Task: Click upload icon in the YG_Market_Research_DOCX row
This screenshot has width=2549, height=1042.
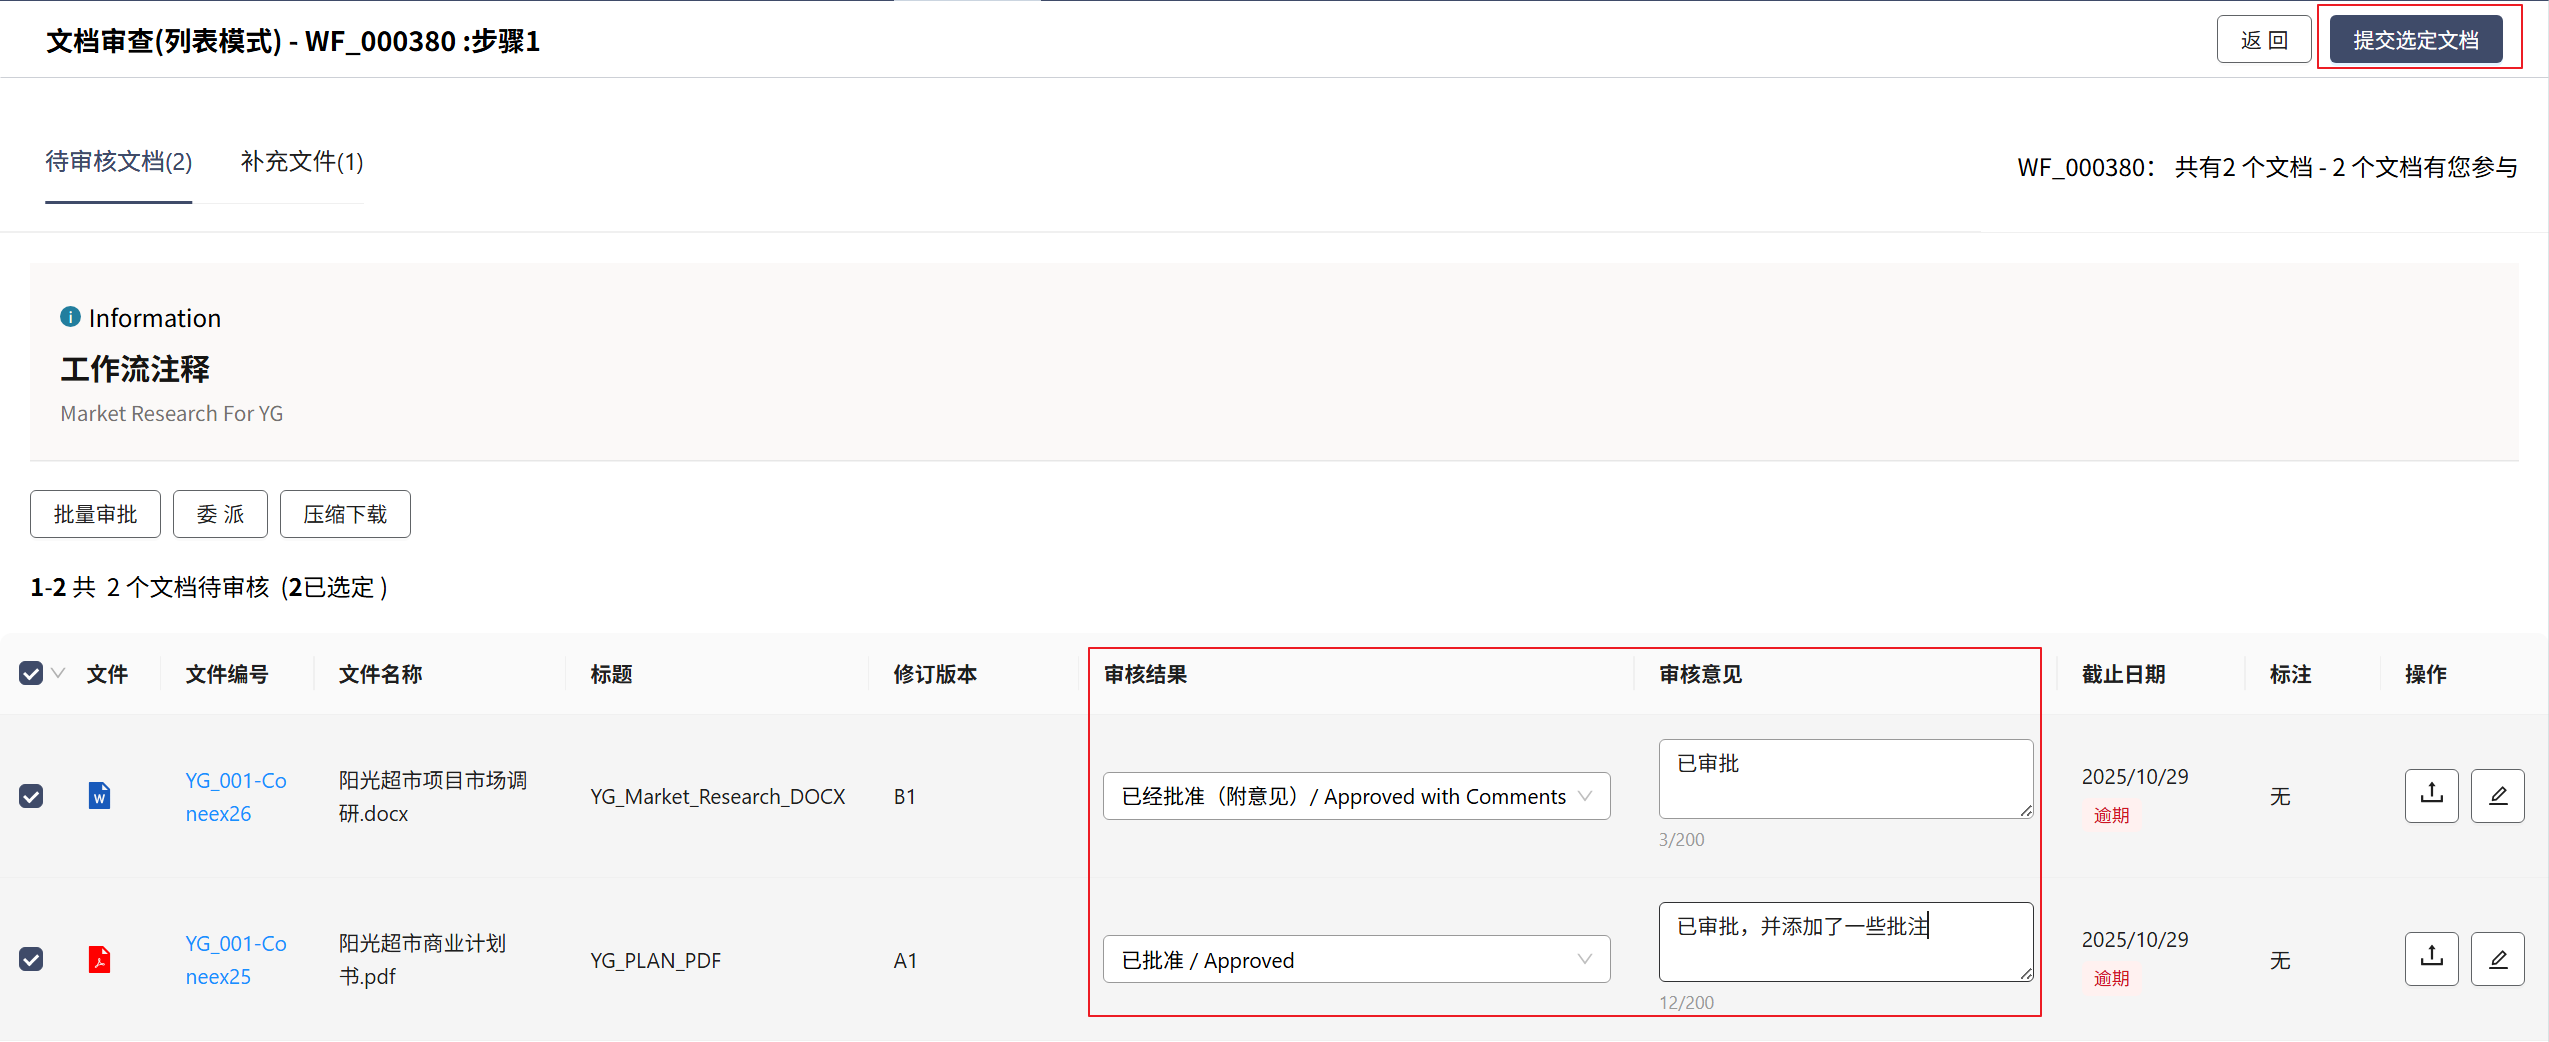Action: click(2431, 796)
